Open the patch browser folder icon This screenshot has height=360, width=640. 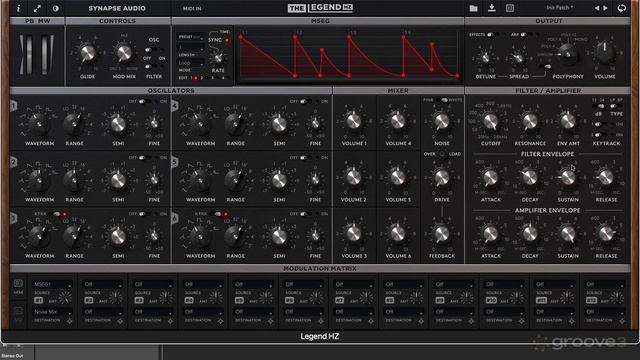click(x=473, y=8)
